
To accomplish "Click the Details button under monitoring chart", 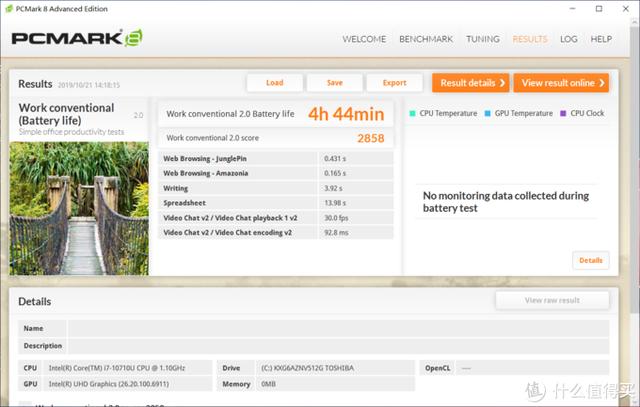I will [591, 260].
